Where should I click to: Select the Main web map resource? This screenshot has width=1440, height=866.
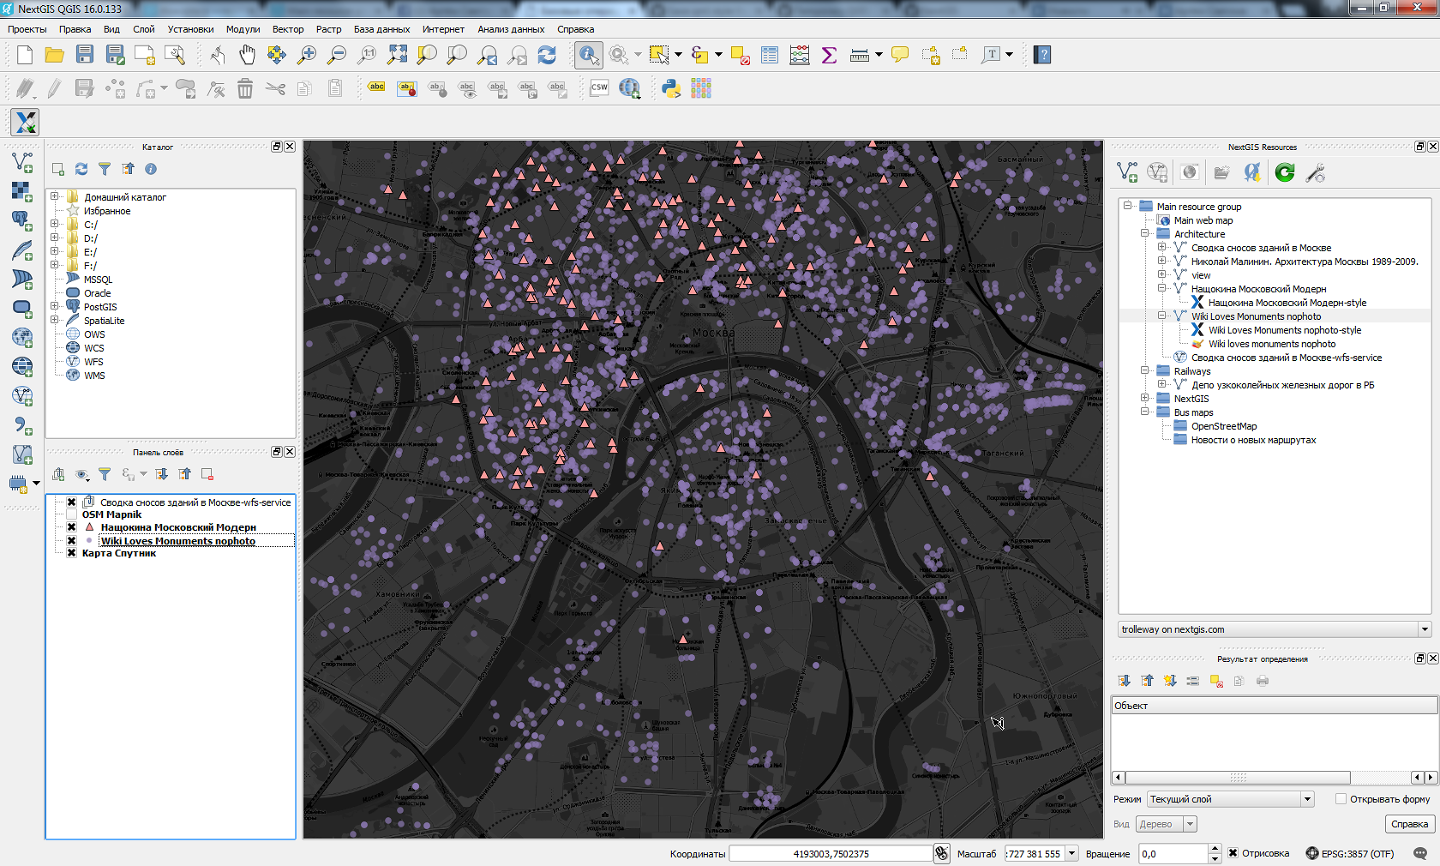coord(1203,220)
